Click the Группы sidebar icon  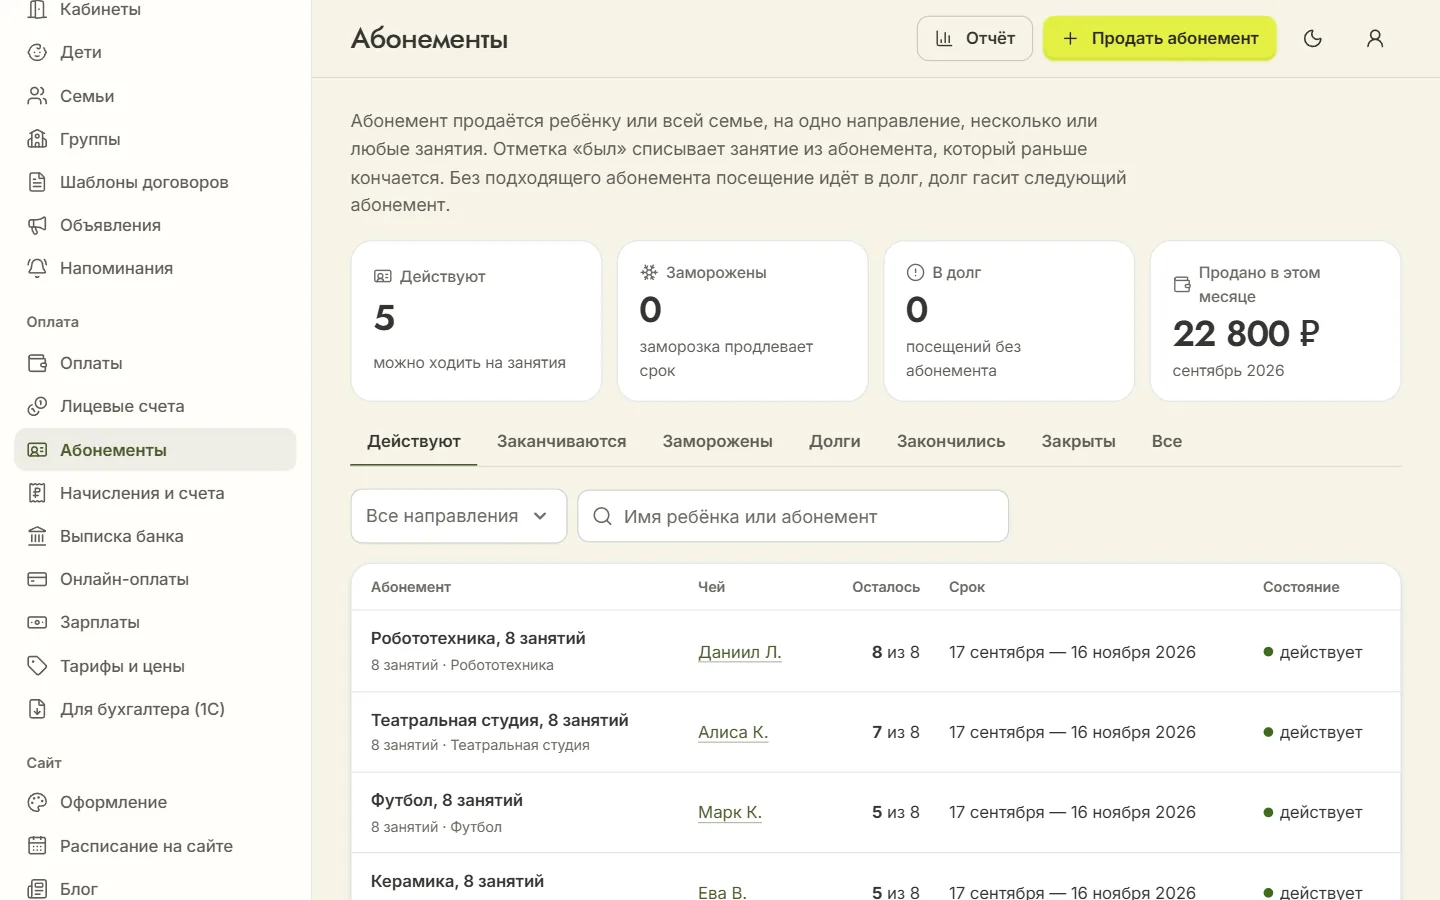(37, 139)
